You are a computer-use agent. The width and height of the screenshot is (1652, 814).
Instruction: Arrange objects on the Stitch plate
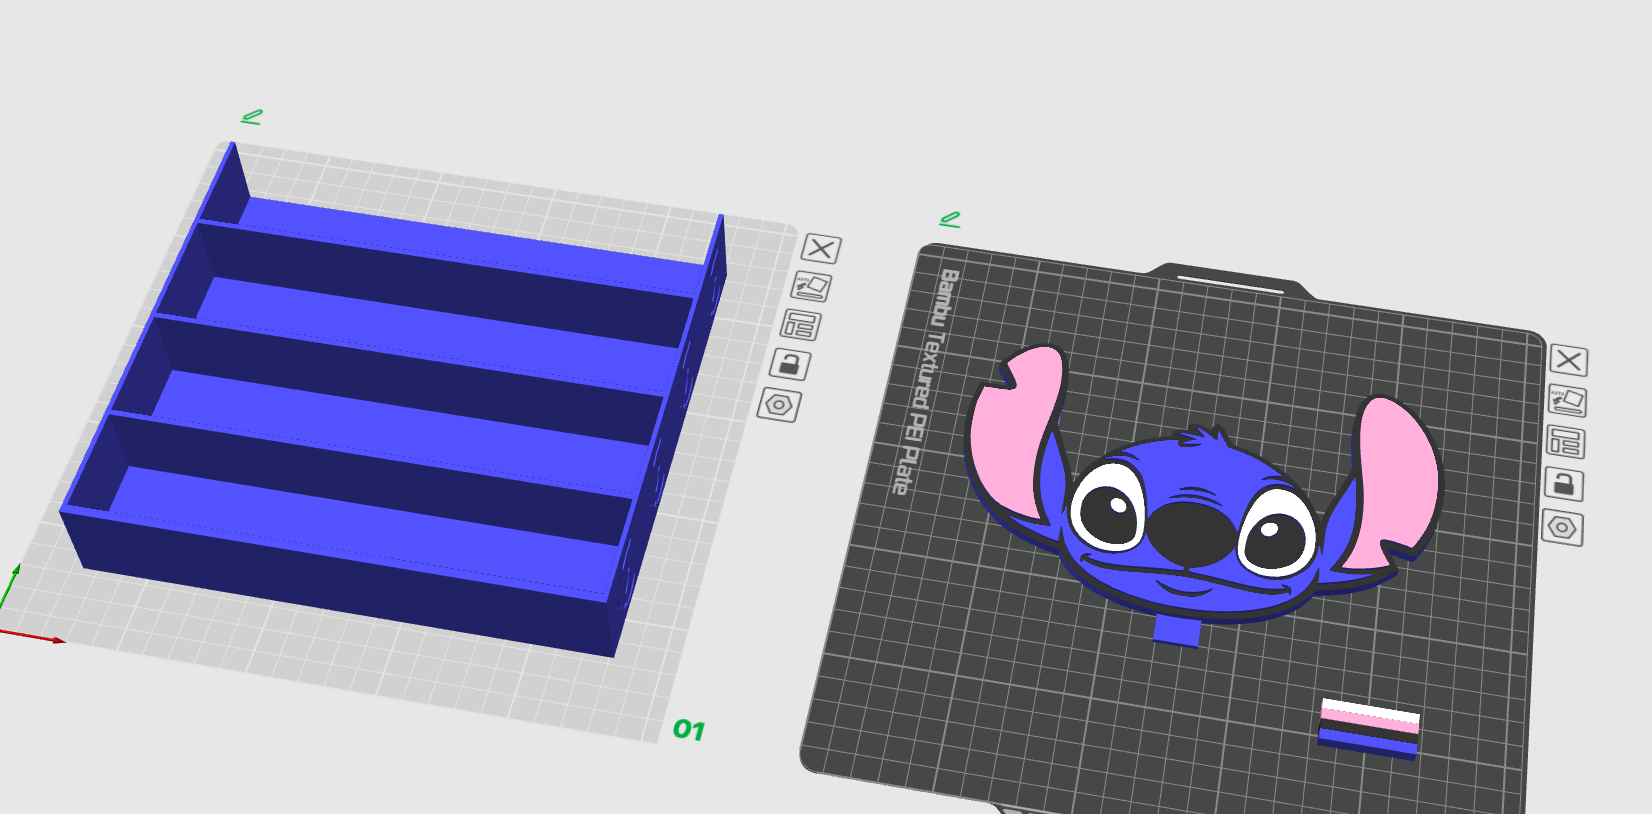(1565, 442)
